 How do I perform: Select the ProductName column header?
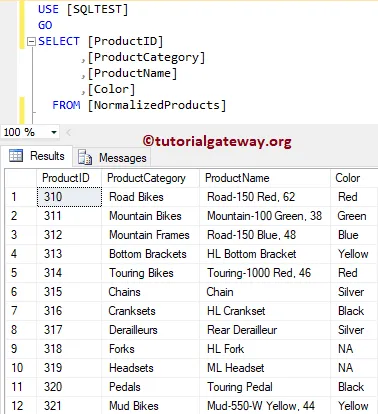coord(265,178)
